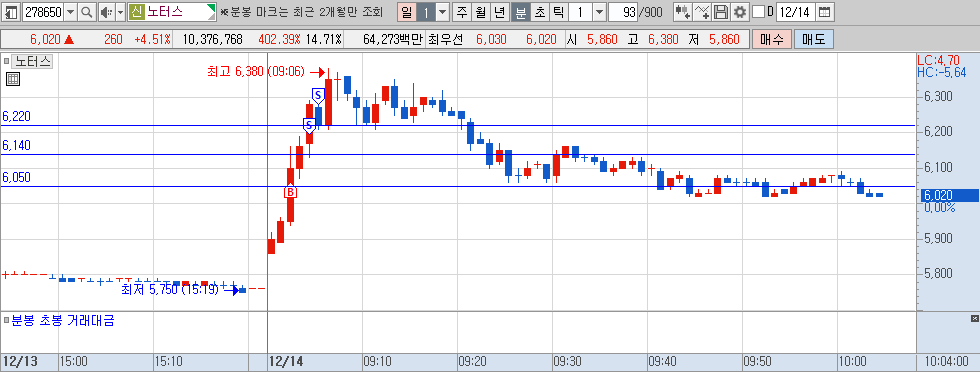Click the minute interval value 1 field
980x372 pixels.
coord(580,11)
